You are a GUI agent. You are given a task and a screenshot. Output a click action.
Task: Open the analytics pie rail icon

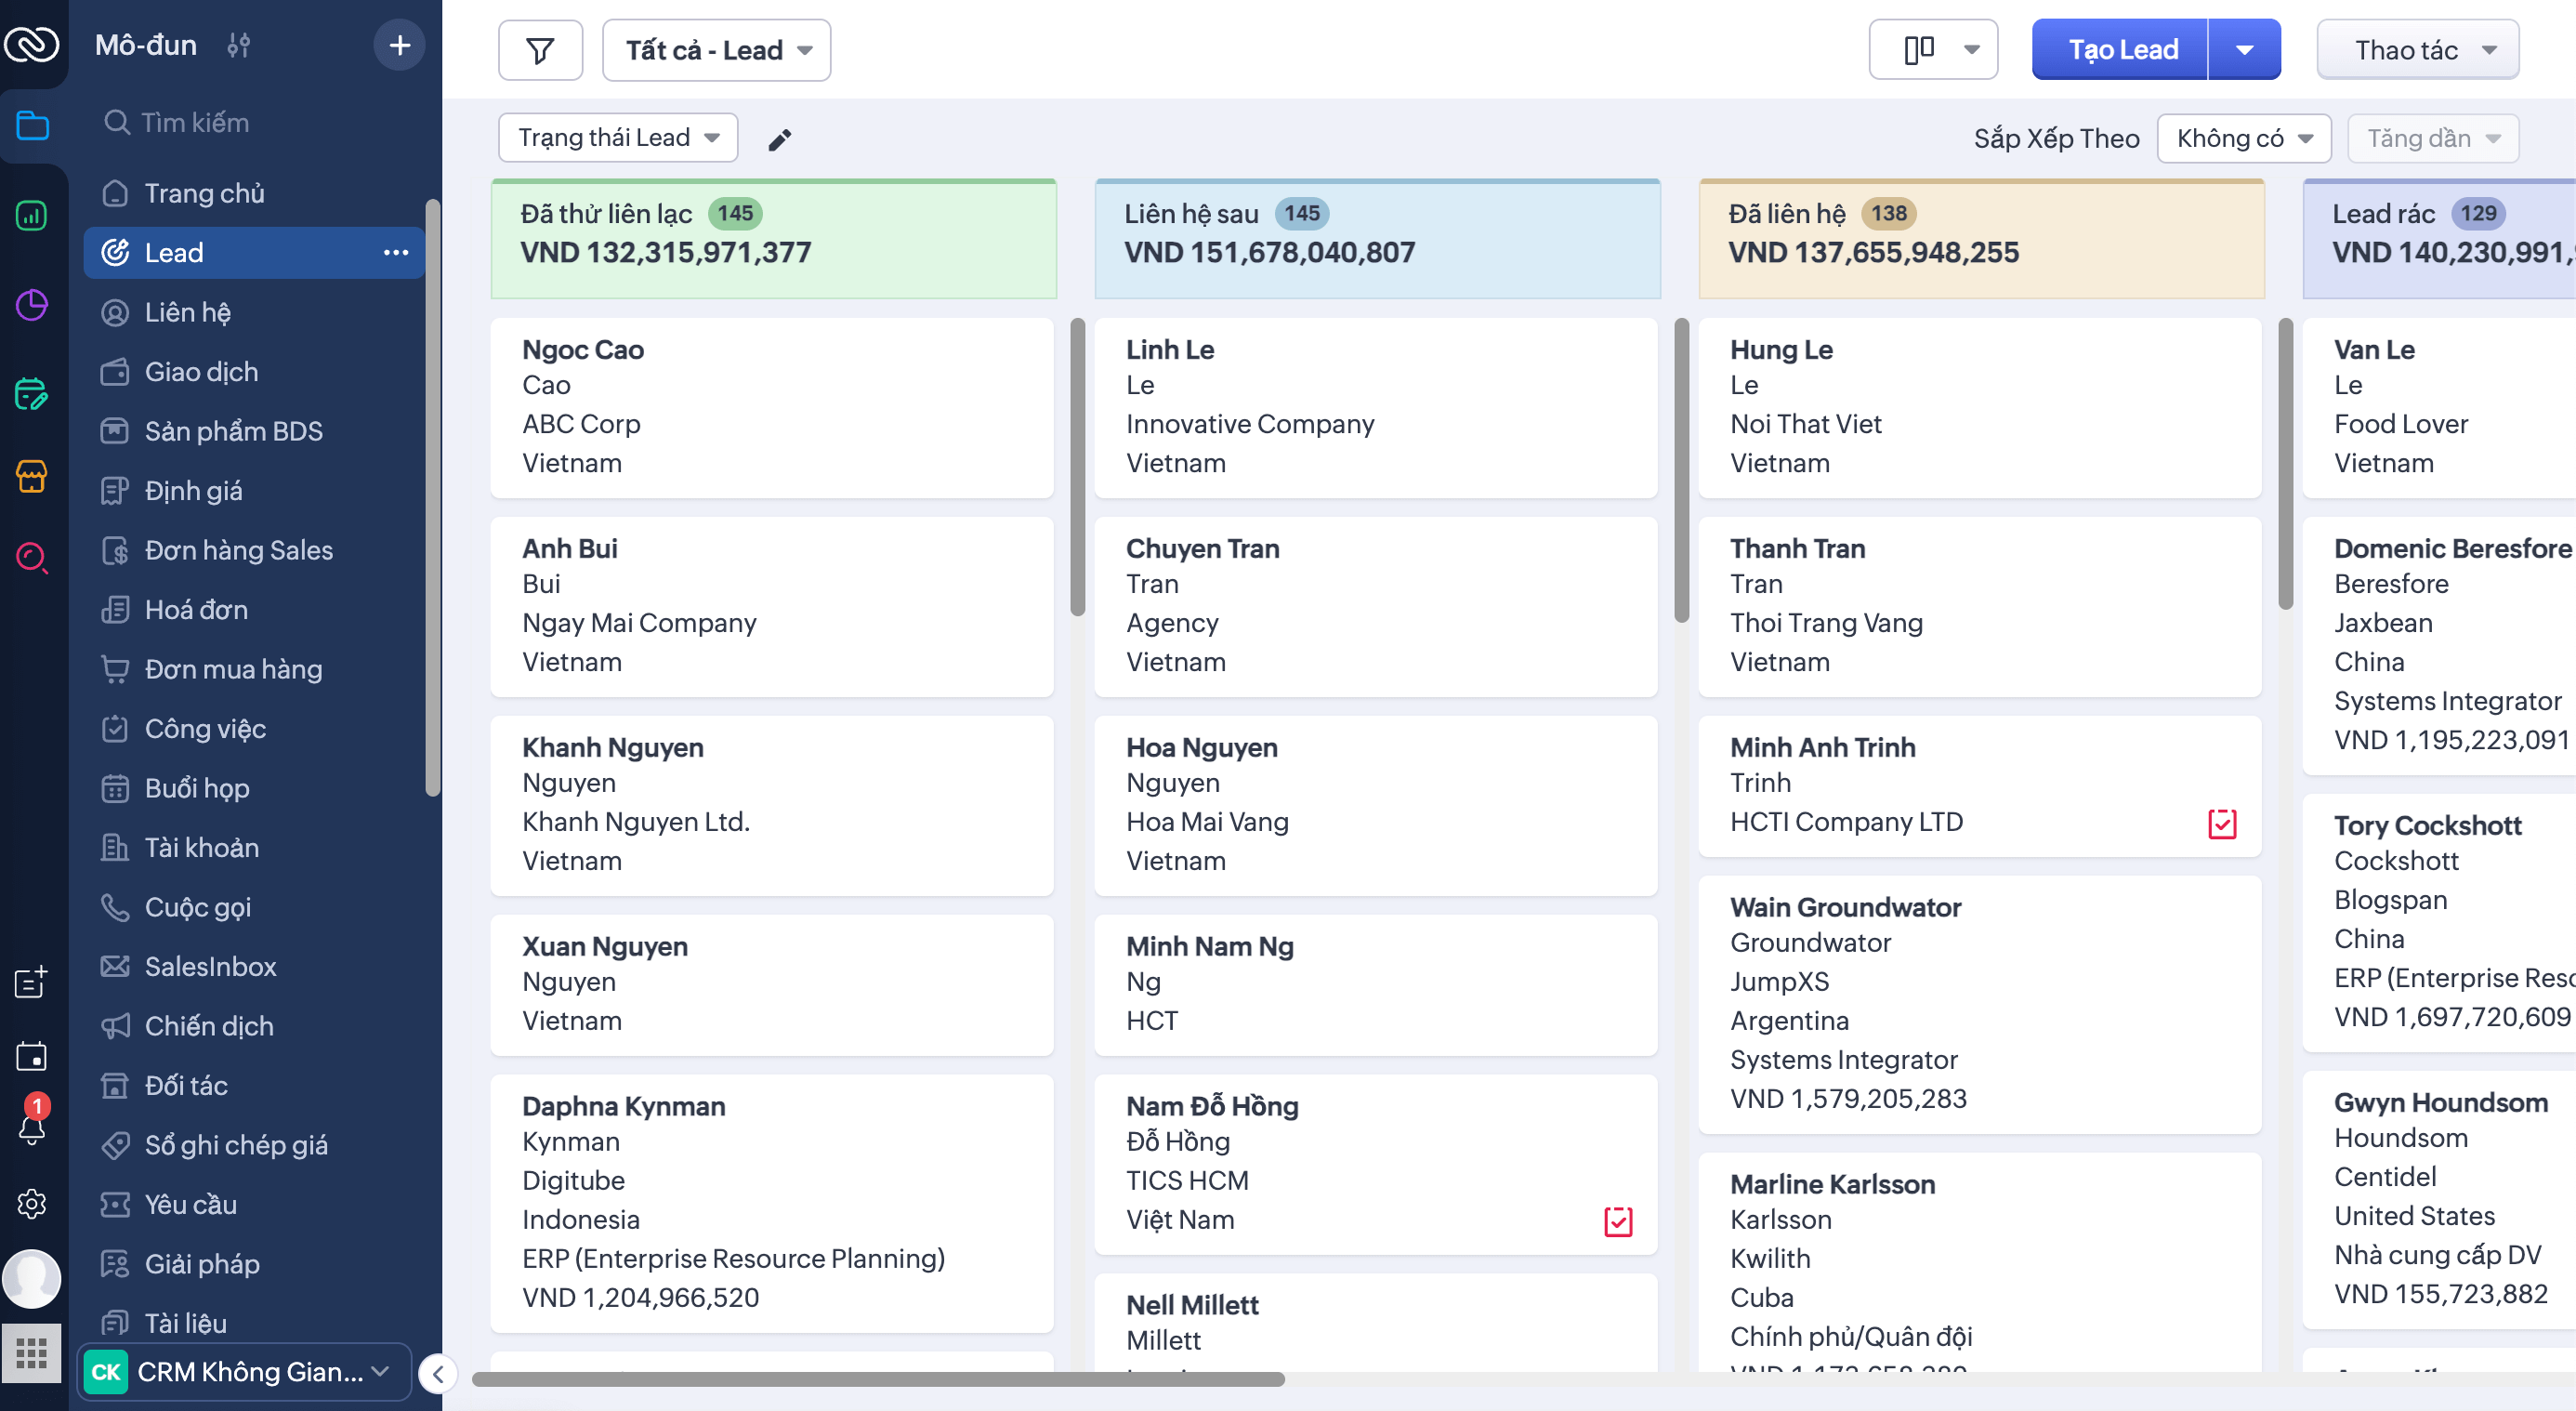click(32, 305)
